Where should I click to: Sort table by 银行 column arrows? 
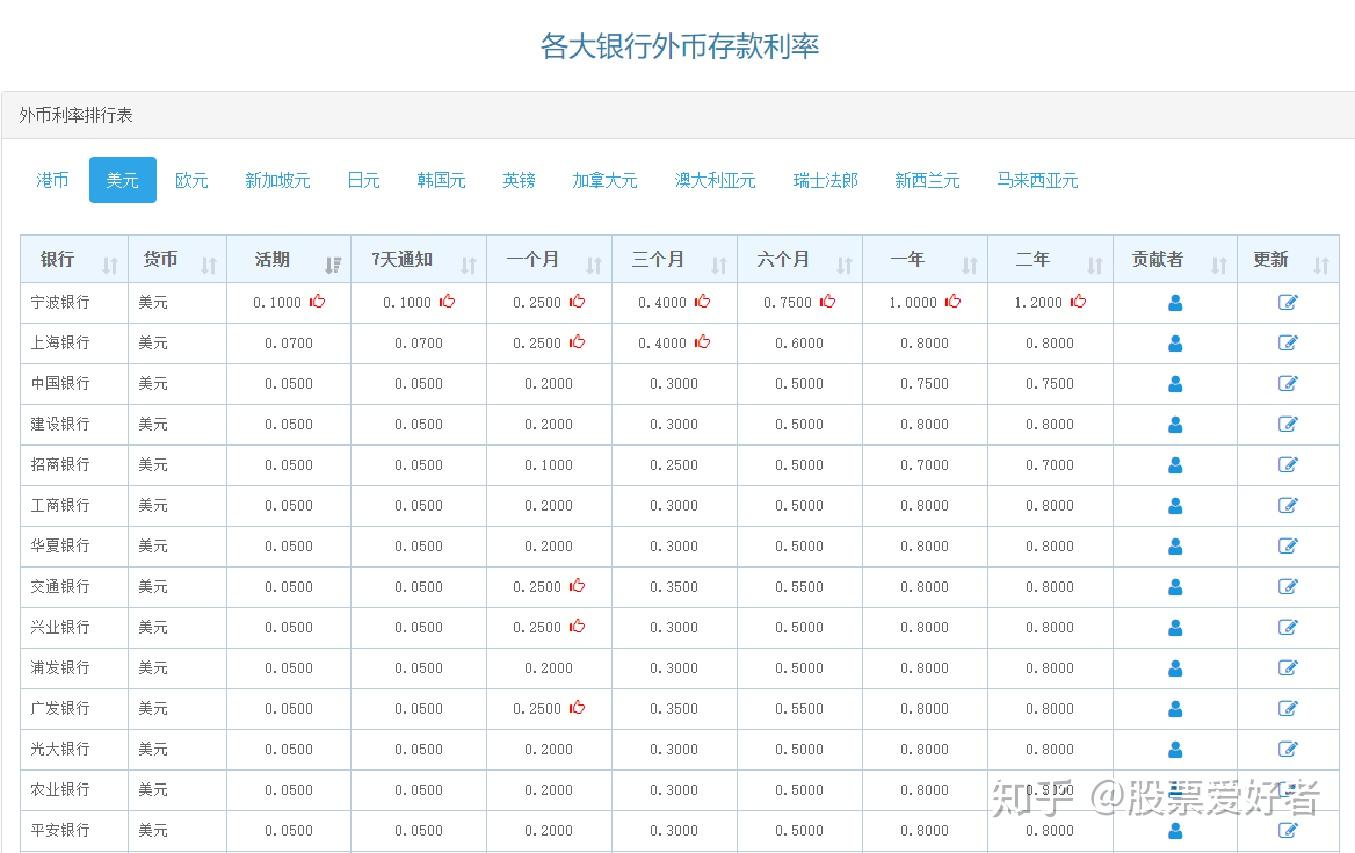pos(110,265)
